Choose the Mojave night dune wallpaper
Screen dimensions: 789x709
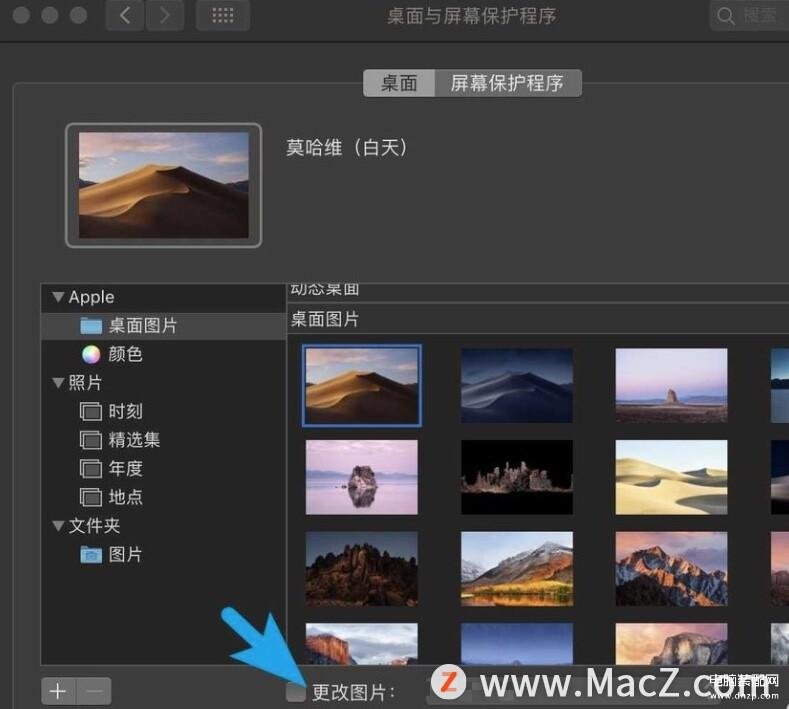click(517, 385)
